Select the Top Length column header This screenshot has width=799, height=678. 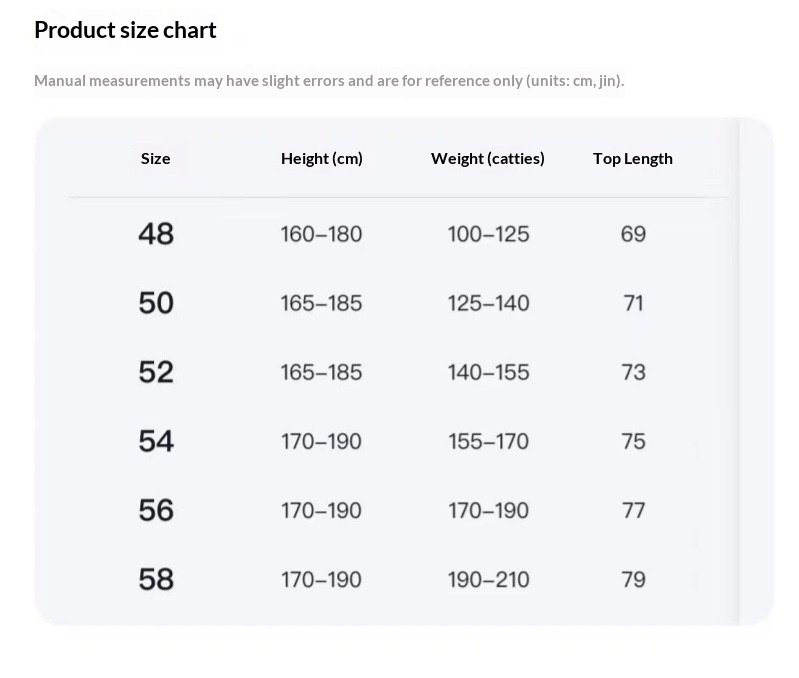pos(633,159)
